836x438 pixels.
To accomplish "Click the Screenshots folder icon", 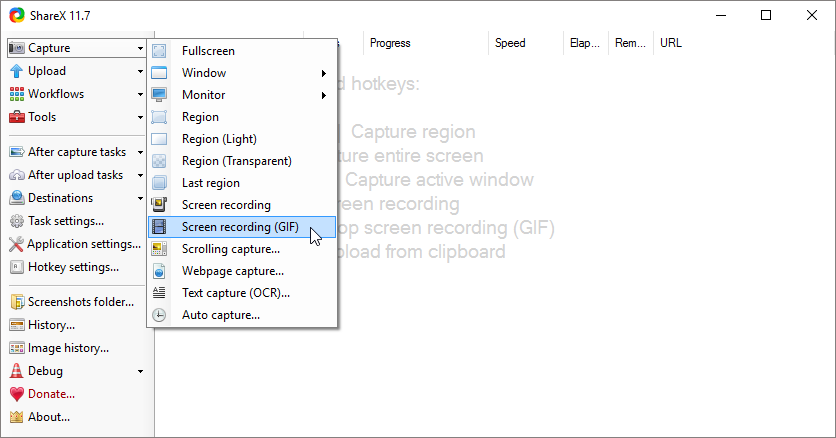I will point(17,302).
